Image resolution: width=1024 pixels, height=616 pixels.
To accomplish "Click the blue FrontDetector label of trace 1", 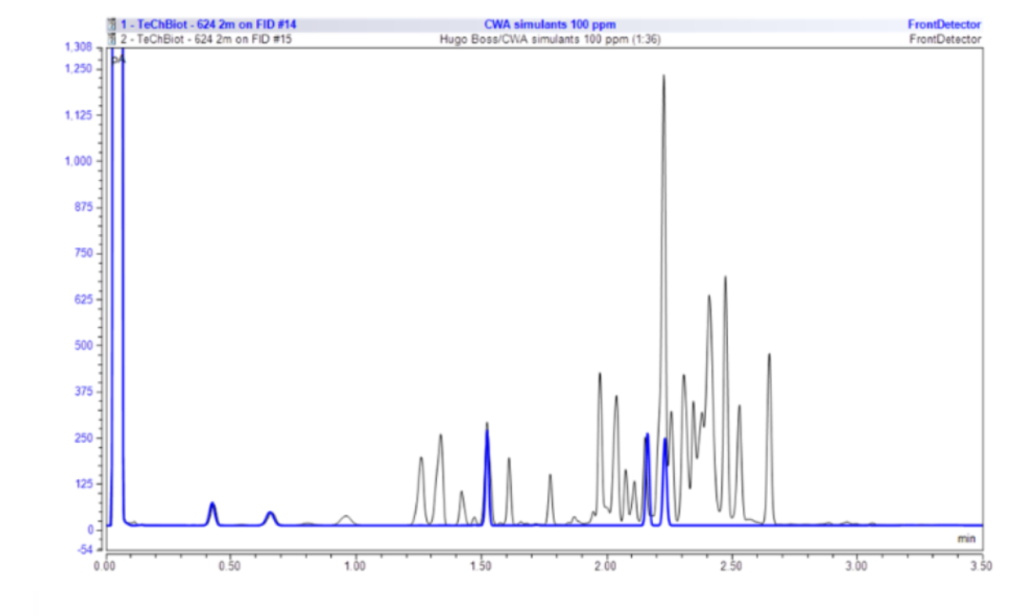I will 944,24.
